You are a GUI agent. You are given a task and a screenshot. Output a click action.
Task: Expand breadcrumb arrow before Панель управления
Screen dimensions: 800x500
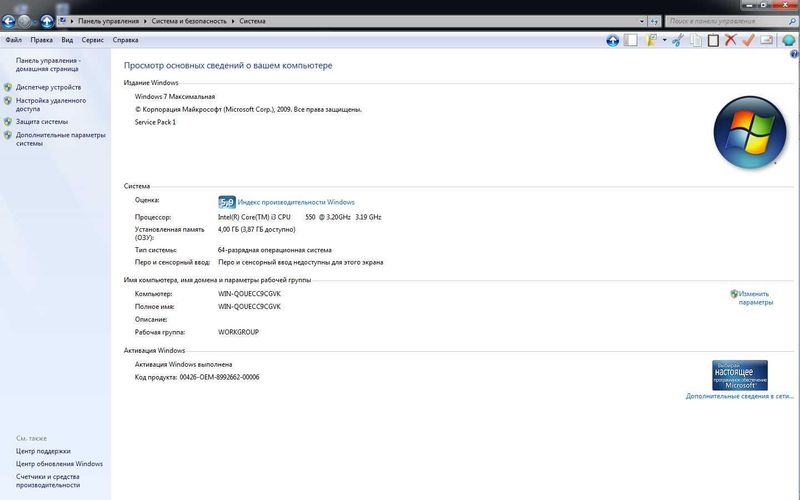coord(72,21)
